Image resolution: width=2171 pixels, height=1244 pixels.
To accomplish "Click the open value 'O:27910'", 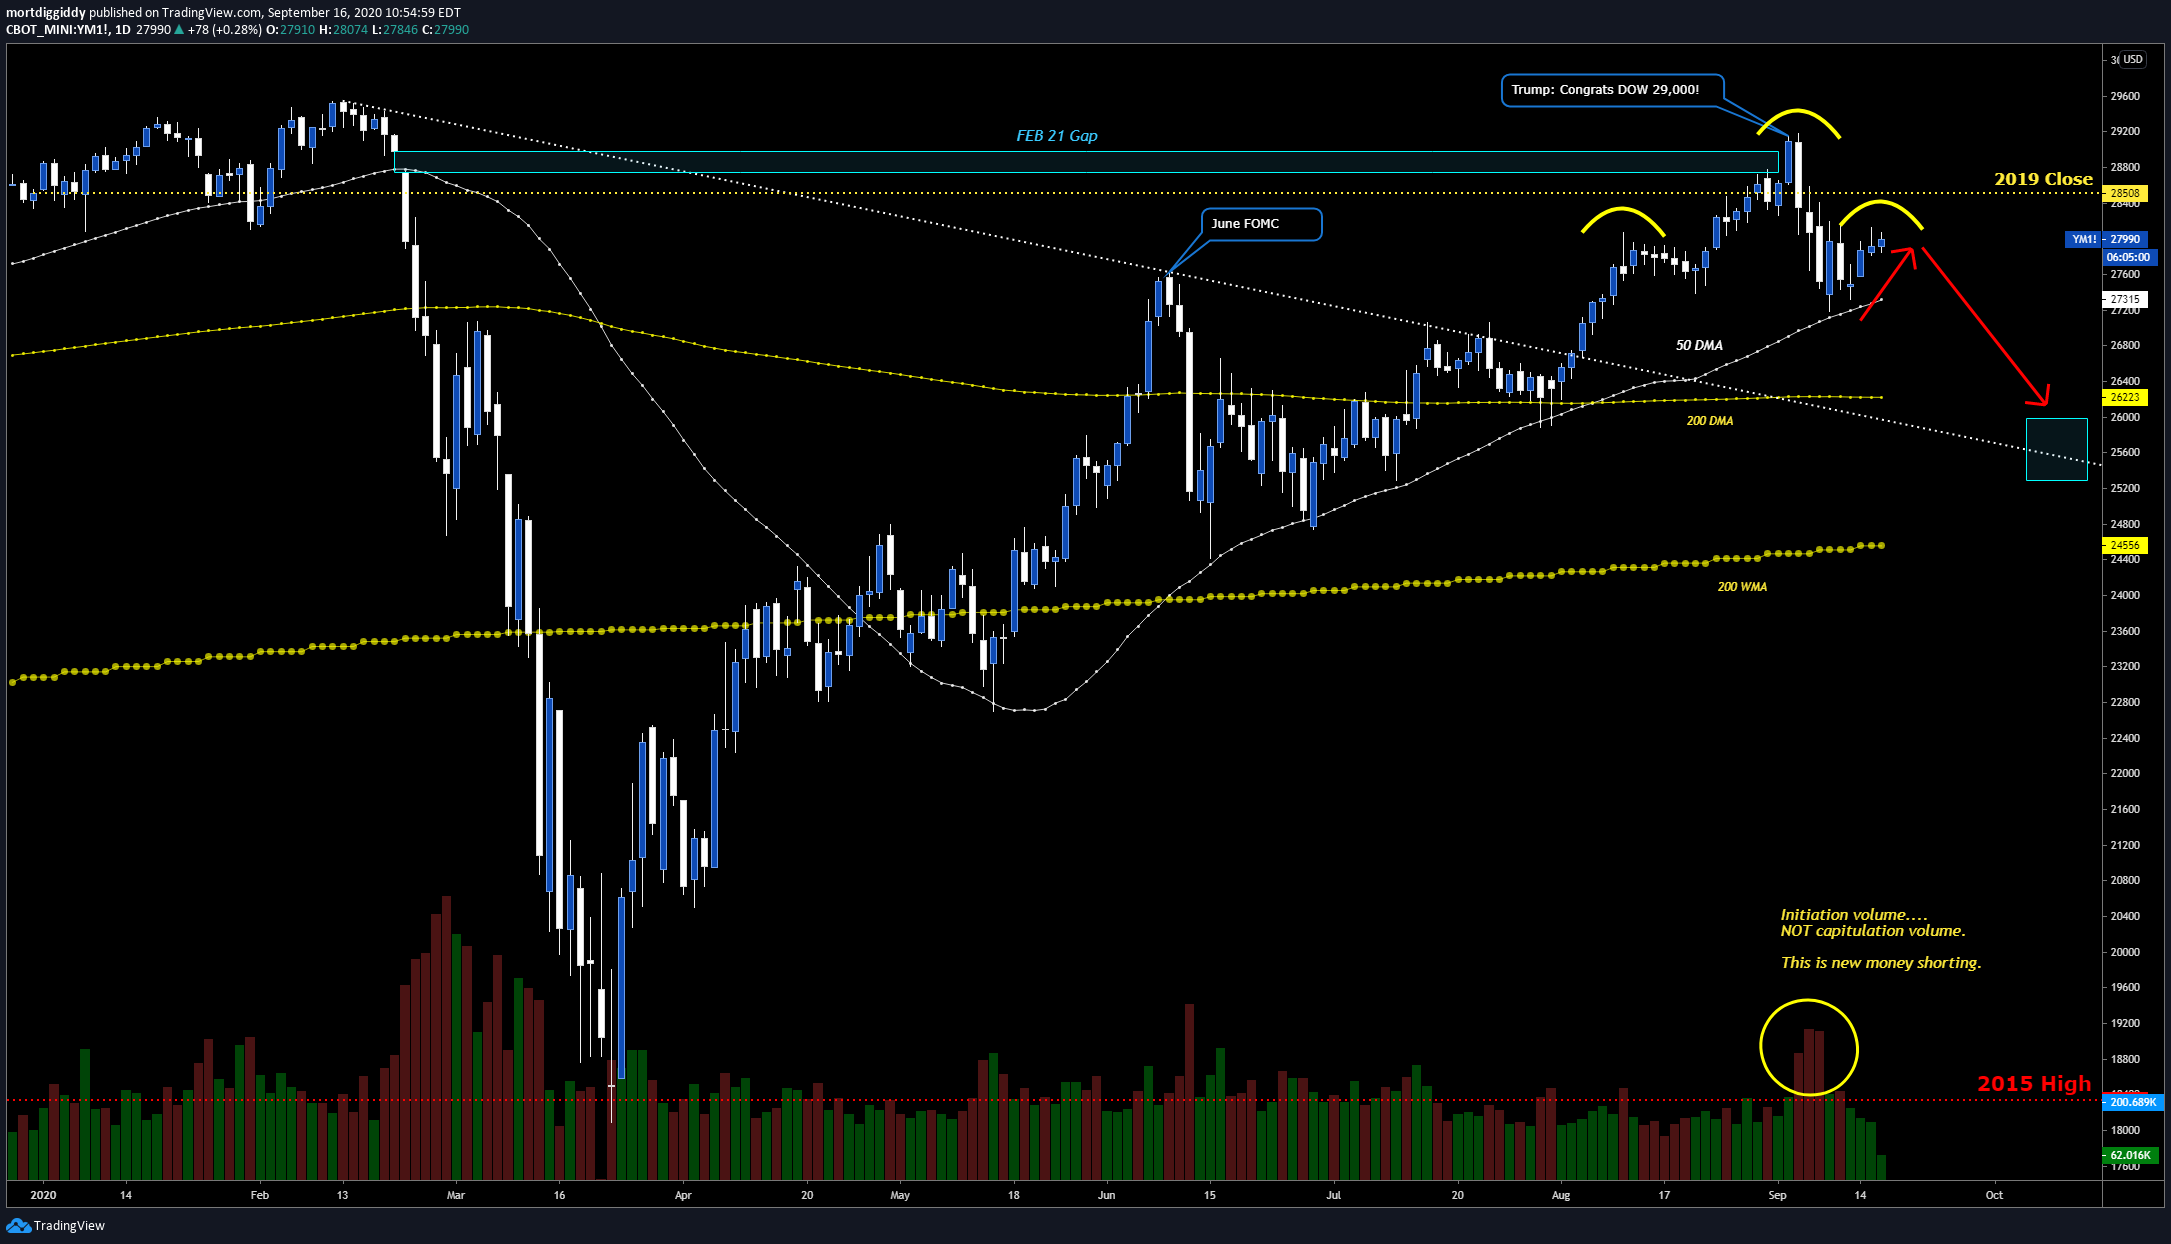I will coord(290,30).
